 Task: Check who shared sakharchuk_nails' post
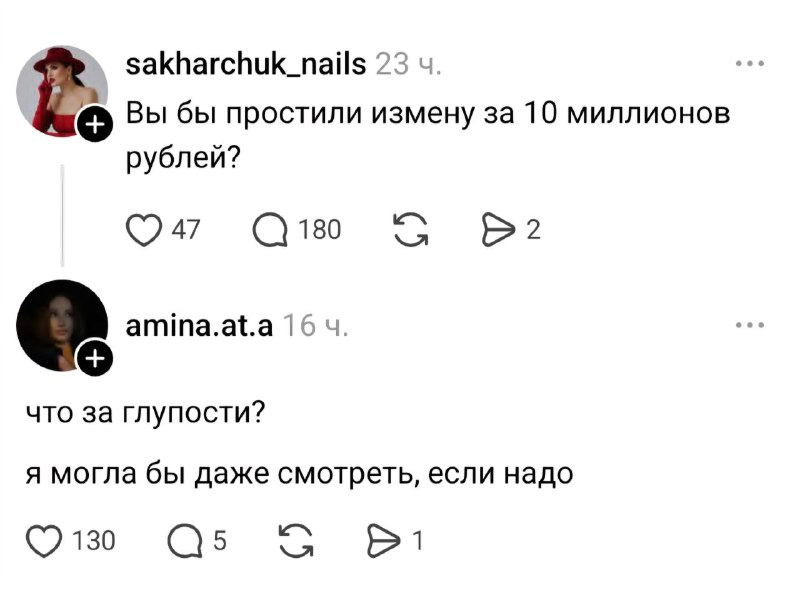[531, 230]
